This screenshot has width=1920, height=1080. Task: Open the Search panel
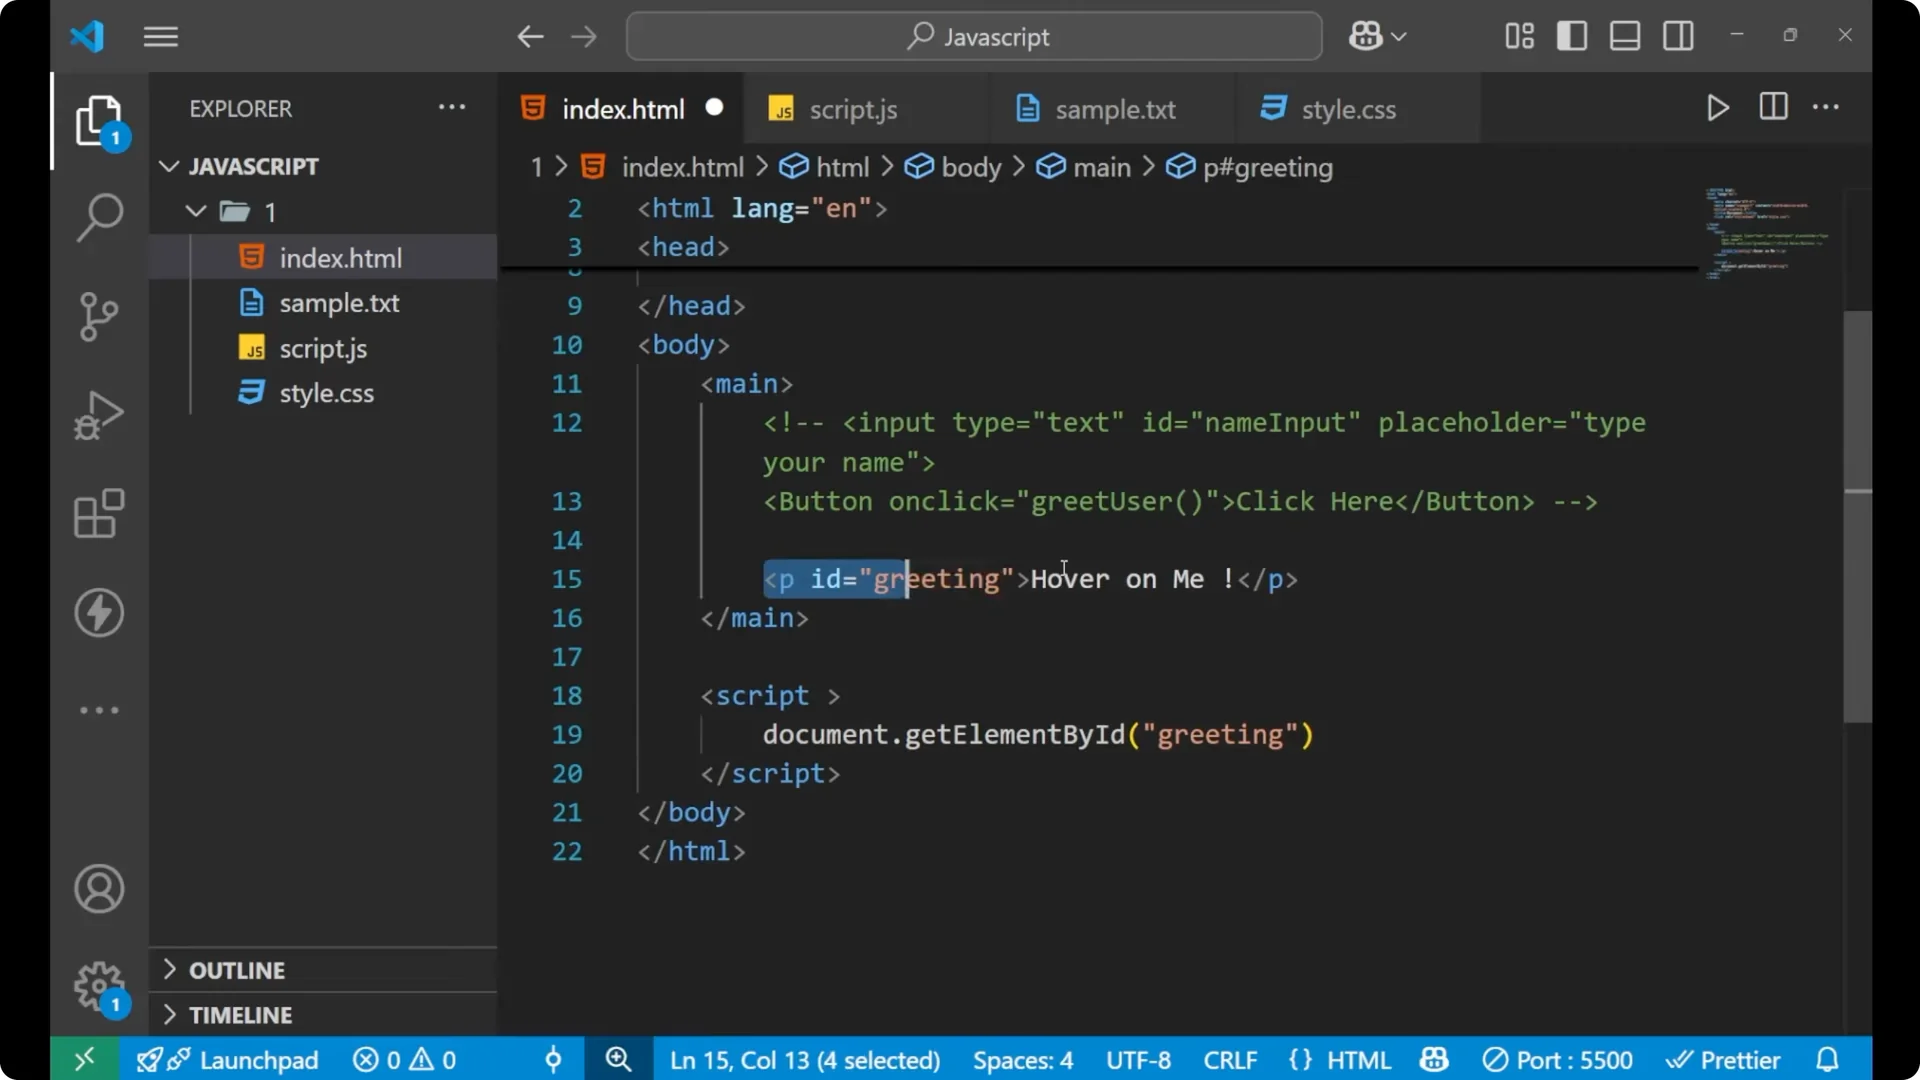tap(98, 217)
